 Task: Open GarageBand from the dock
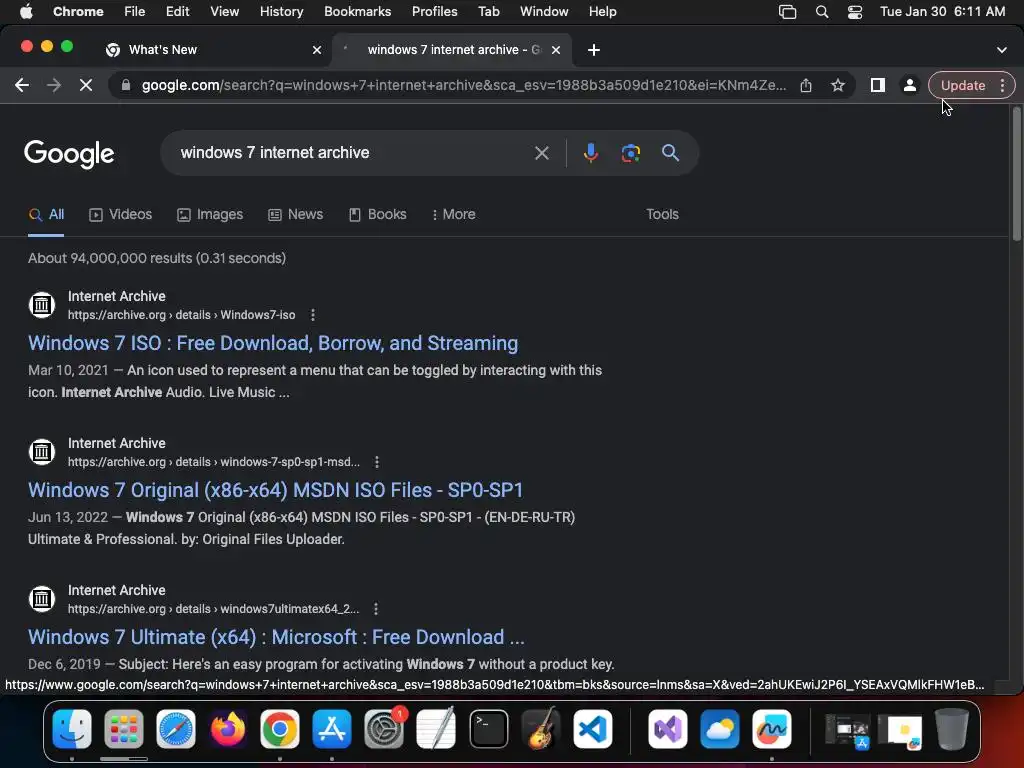[x=541, y=729]
